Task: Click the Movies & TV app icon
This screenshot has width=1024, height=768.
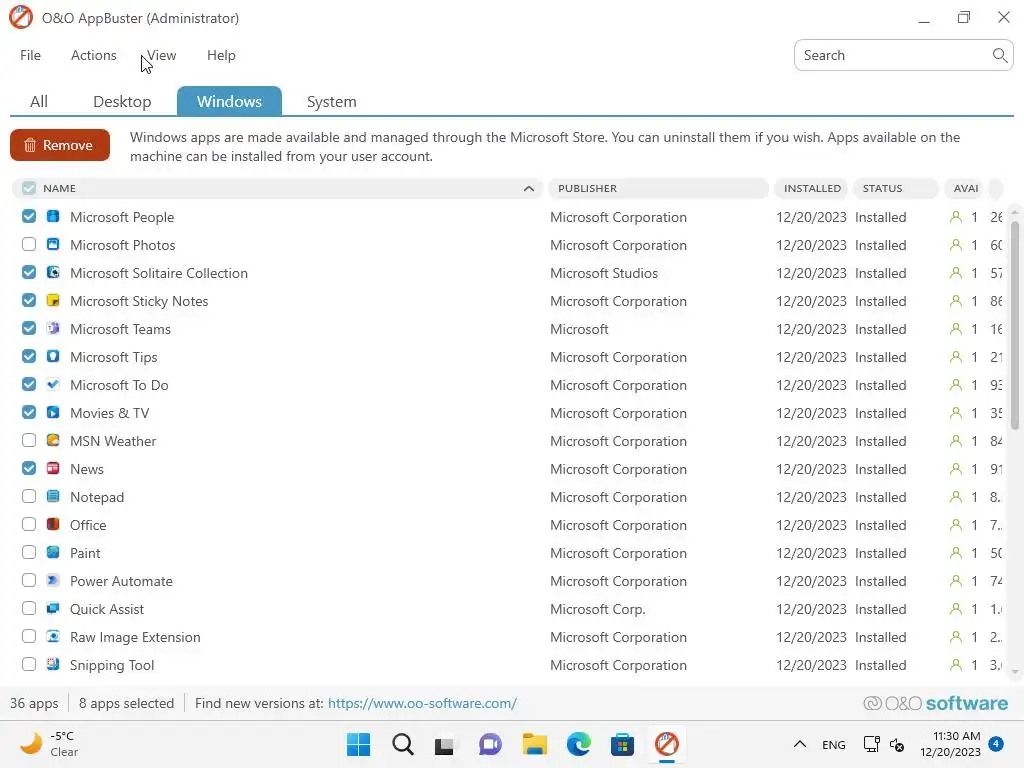Action: 53,413
